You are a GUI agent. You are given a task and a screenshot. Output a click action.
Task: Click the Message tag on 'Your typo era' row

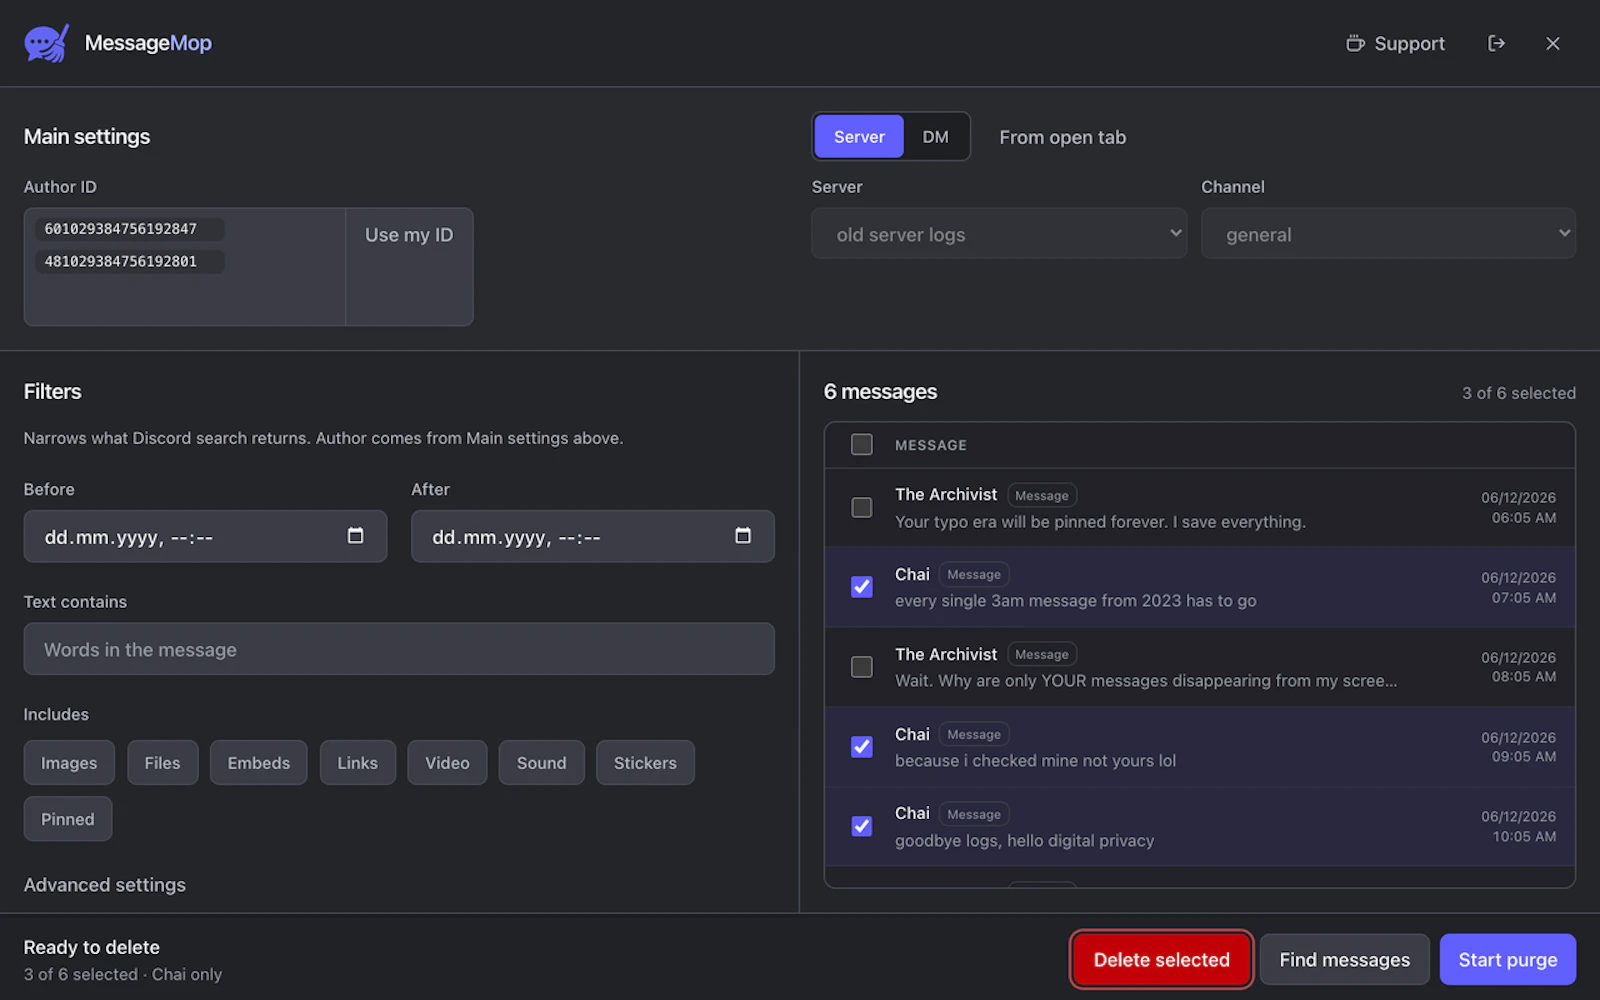(x=1041, y=495)
